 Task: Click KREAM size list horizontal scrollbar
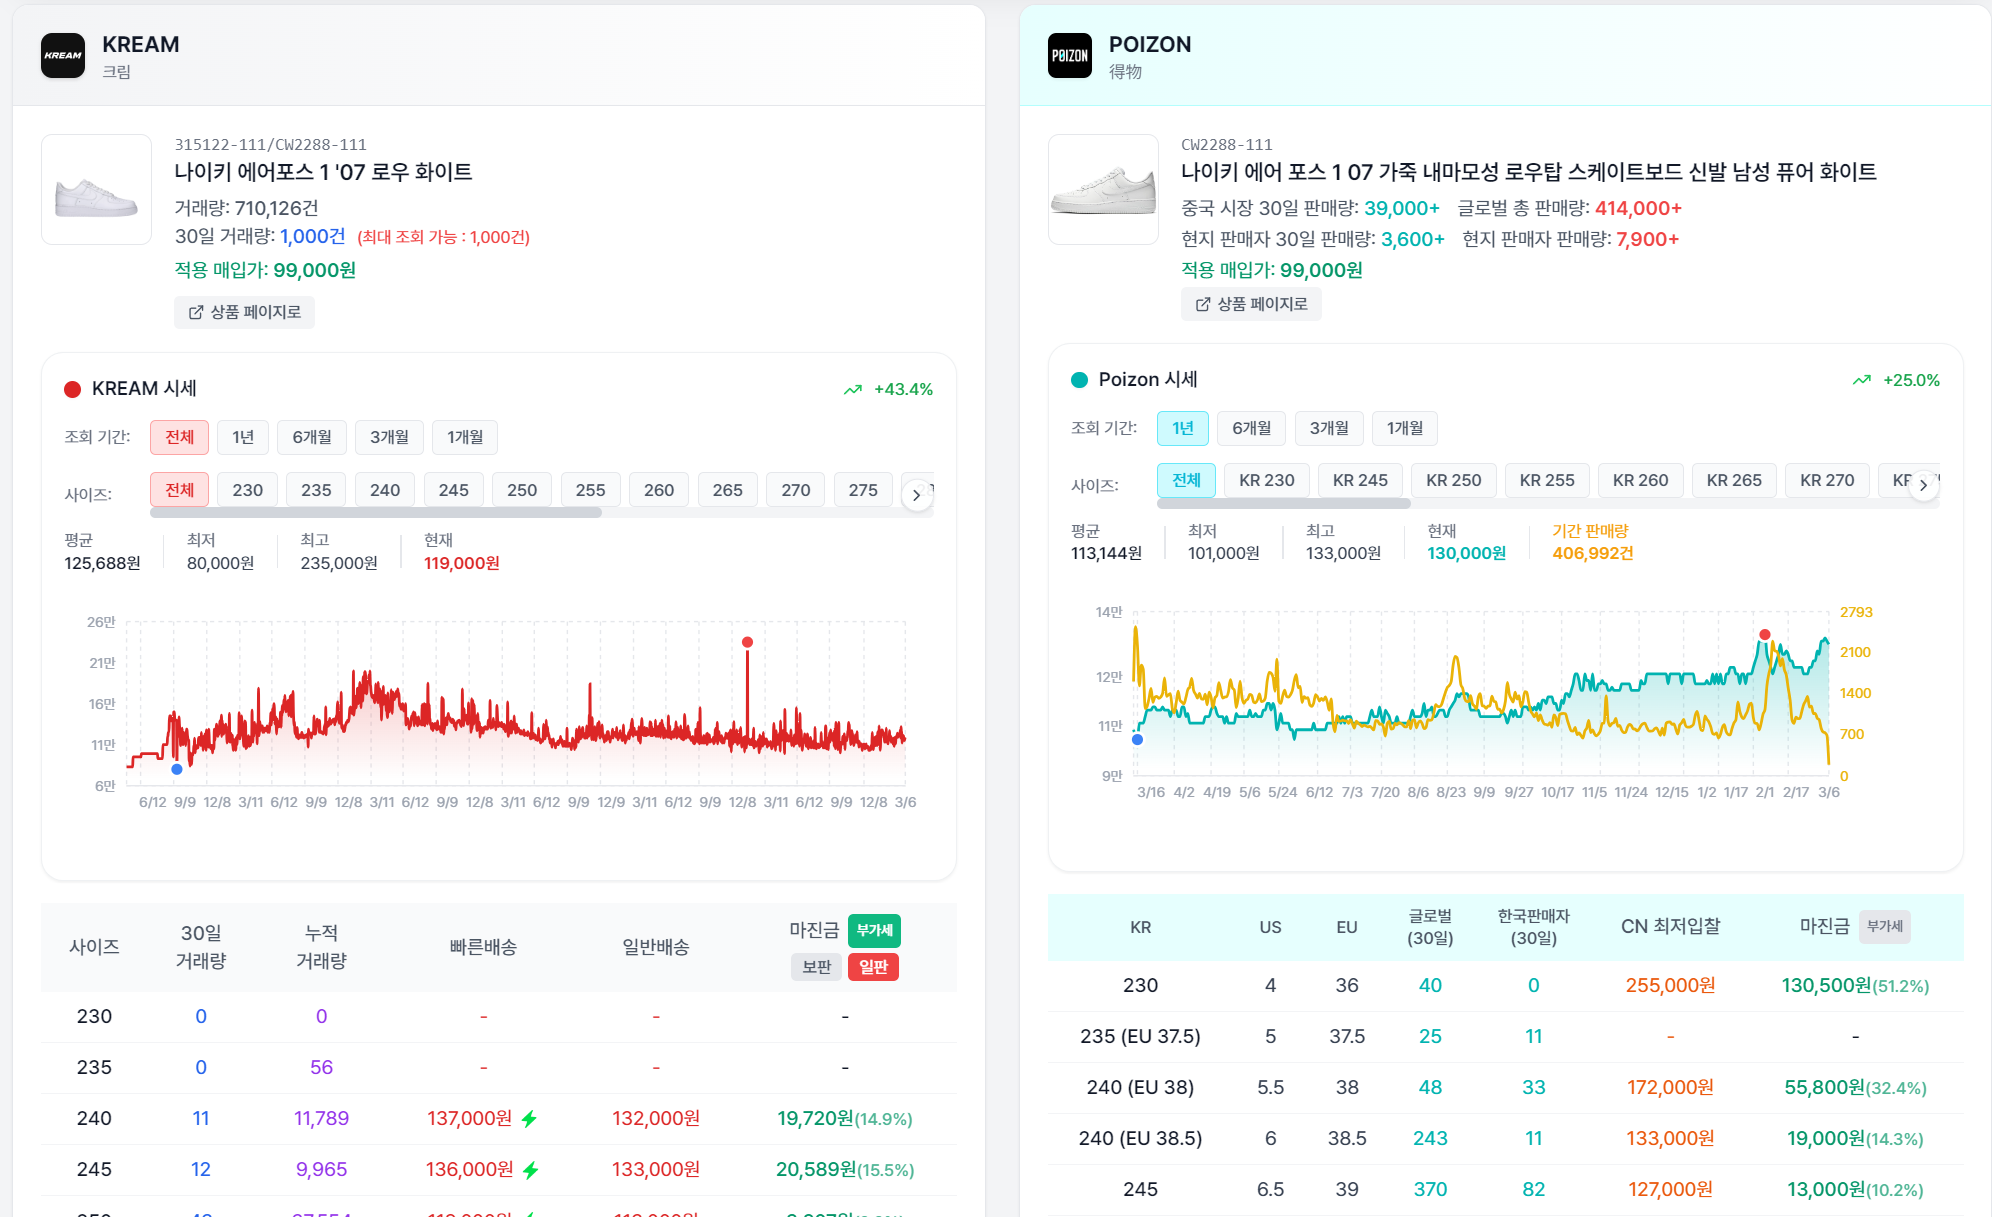coord(376,513)
